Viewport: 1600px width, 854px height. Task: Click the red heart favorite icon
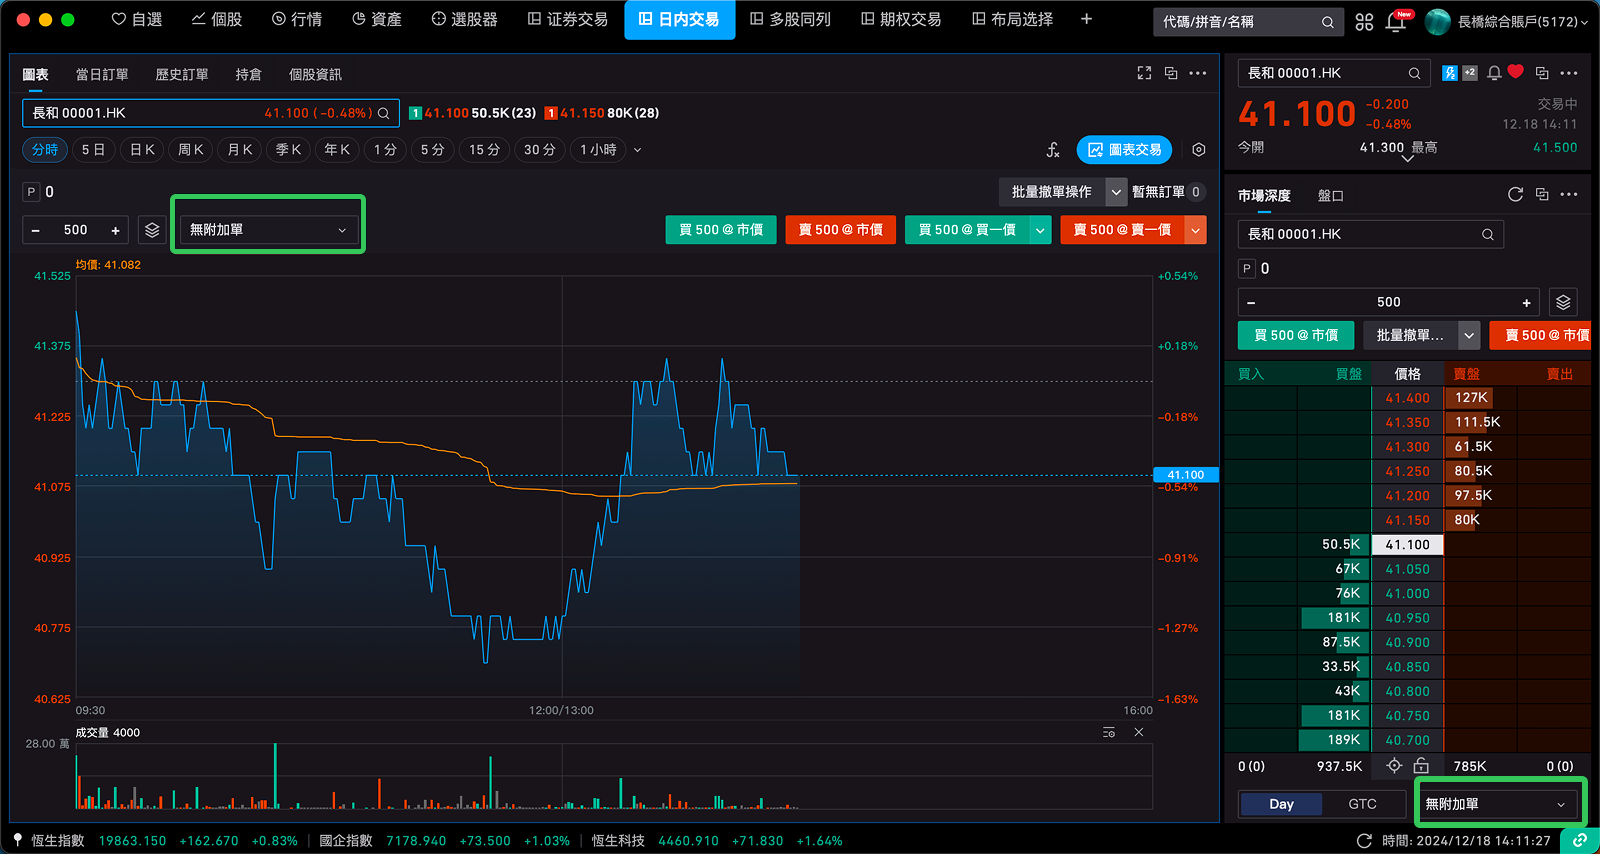1516,72
